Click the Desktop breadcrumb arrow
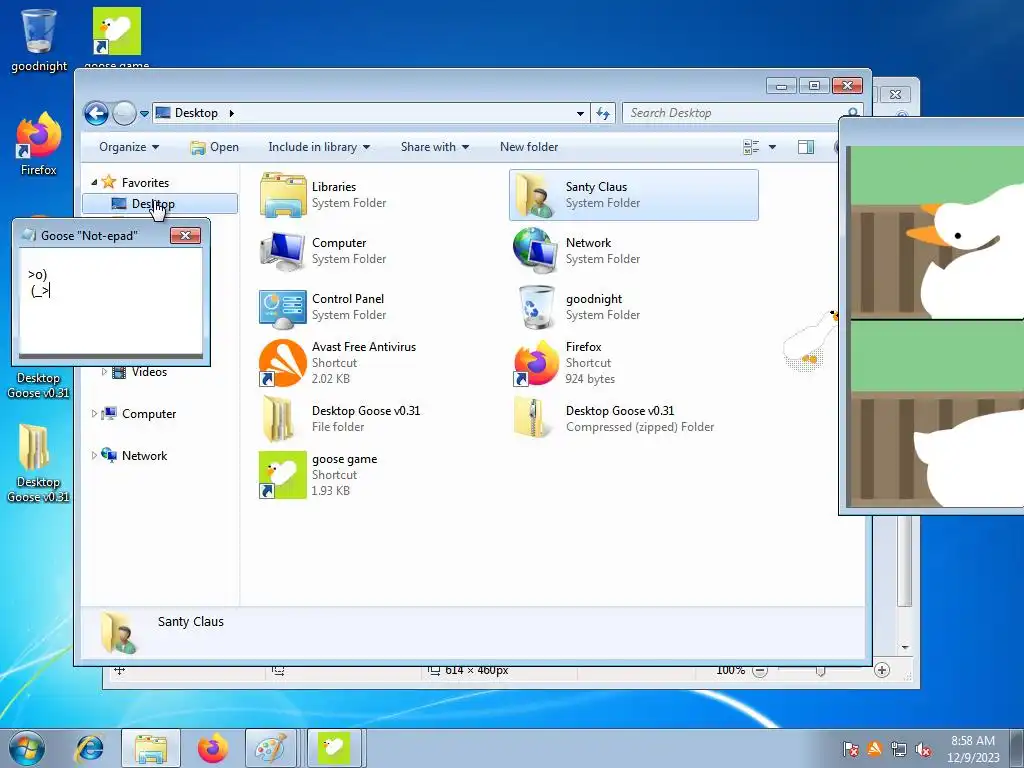1024x768 pixels. [x=231, y=113]
